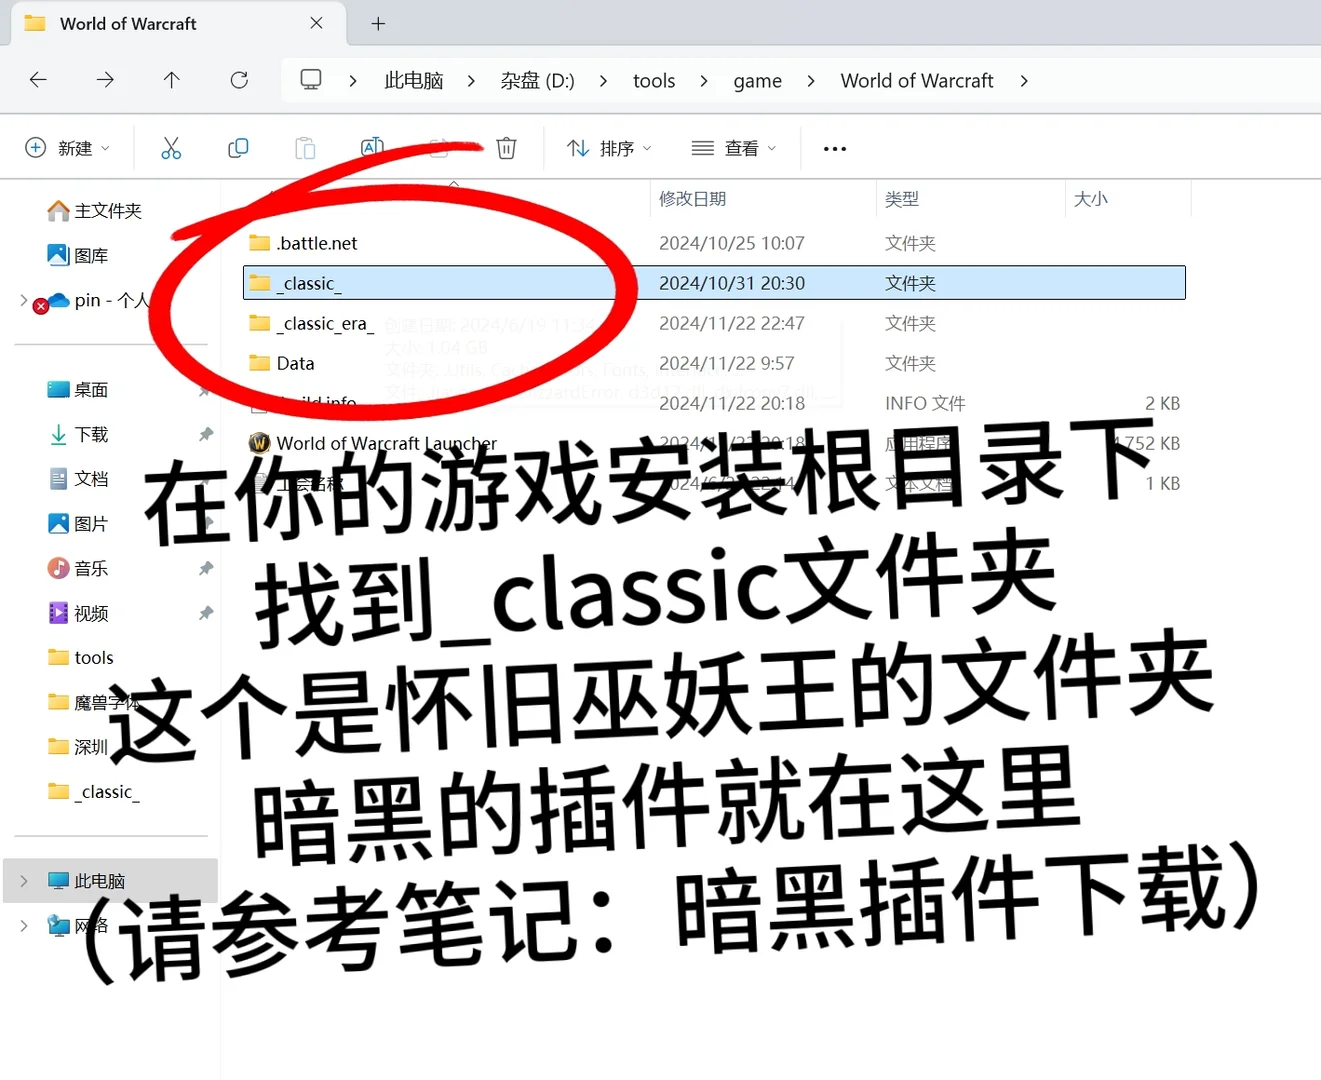Open 下载 (Downloads) in sidebar
The height and width of the screenshot is (1080, 1321).
(x=78, y=434)
